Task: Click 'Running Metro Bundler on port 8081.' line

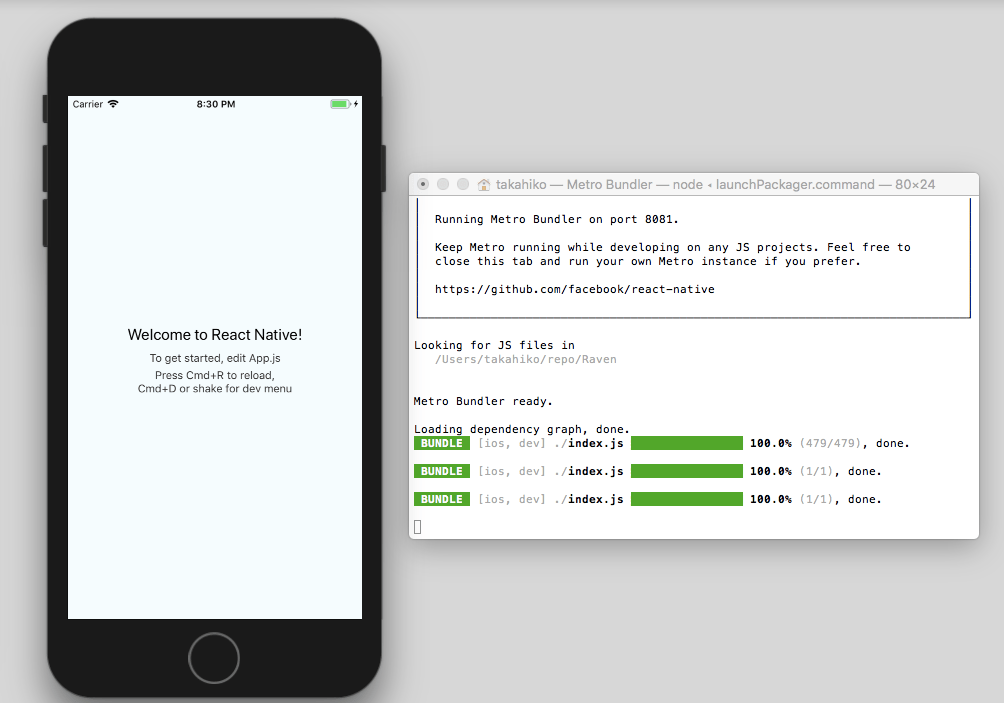Action: 556,219
